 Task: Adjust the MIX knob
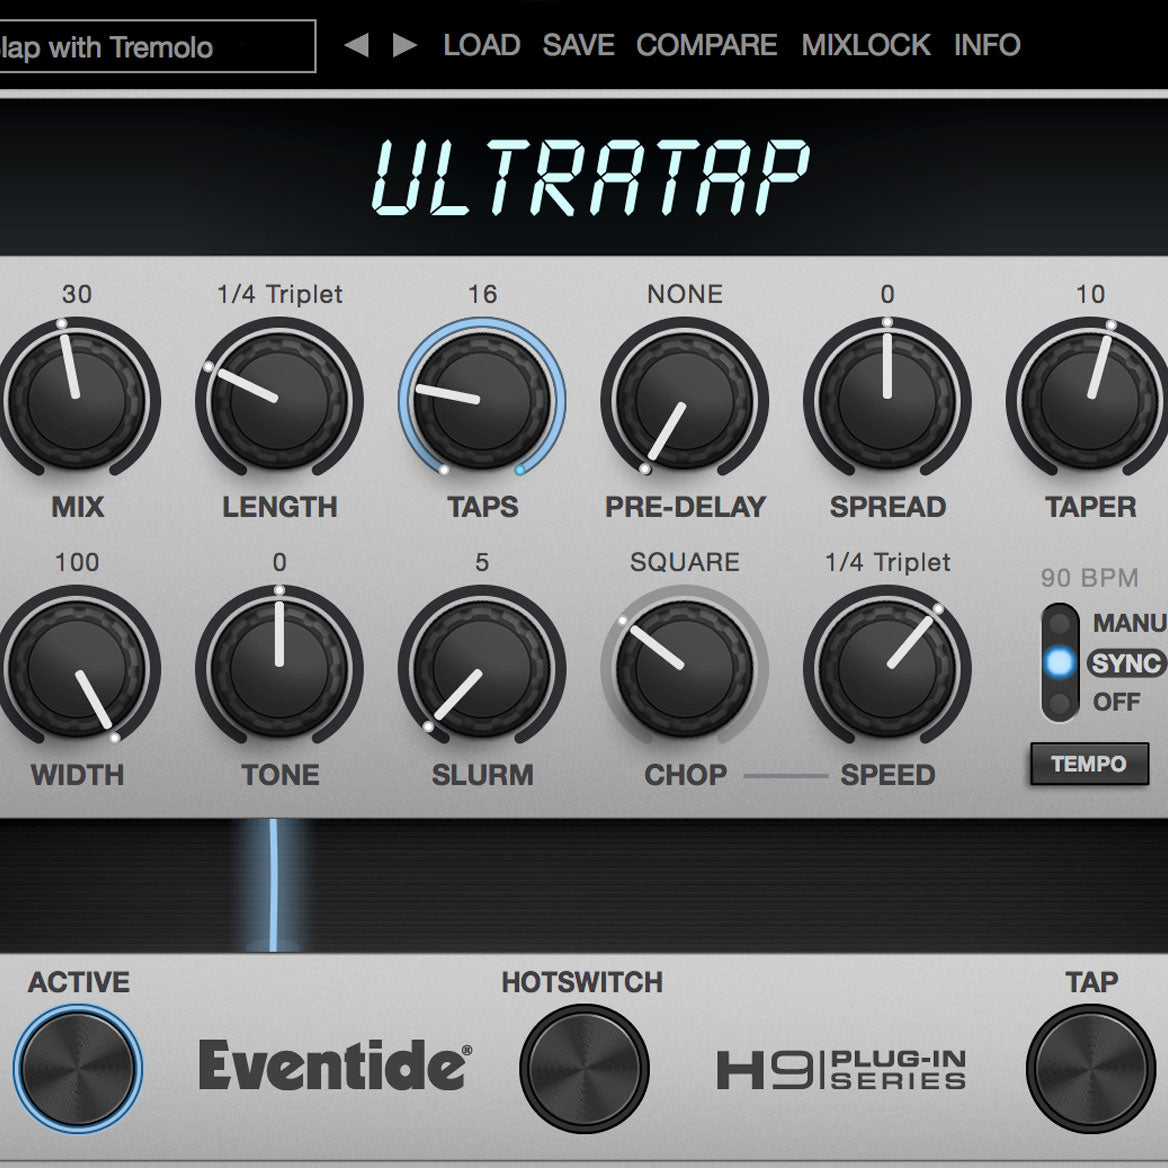[x=78, y=398]
